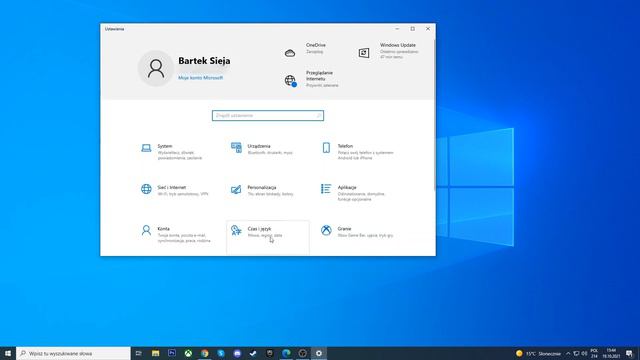Open File Explorer from the taskbar
Screen dimensions: 640x360
(156, 353)
